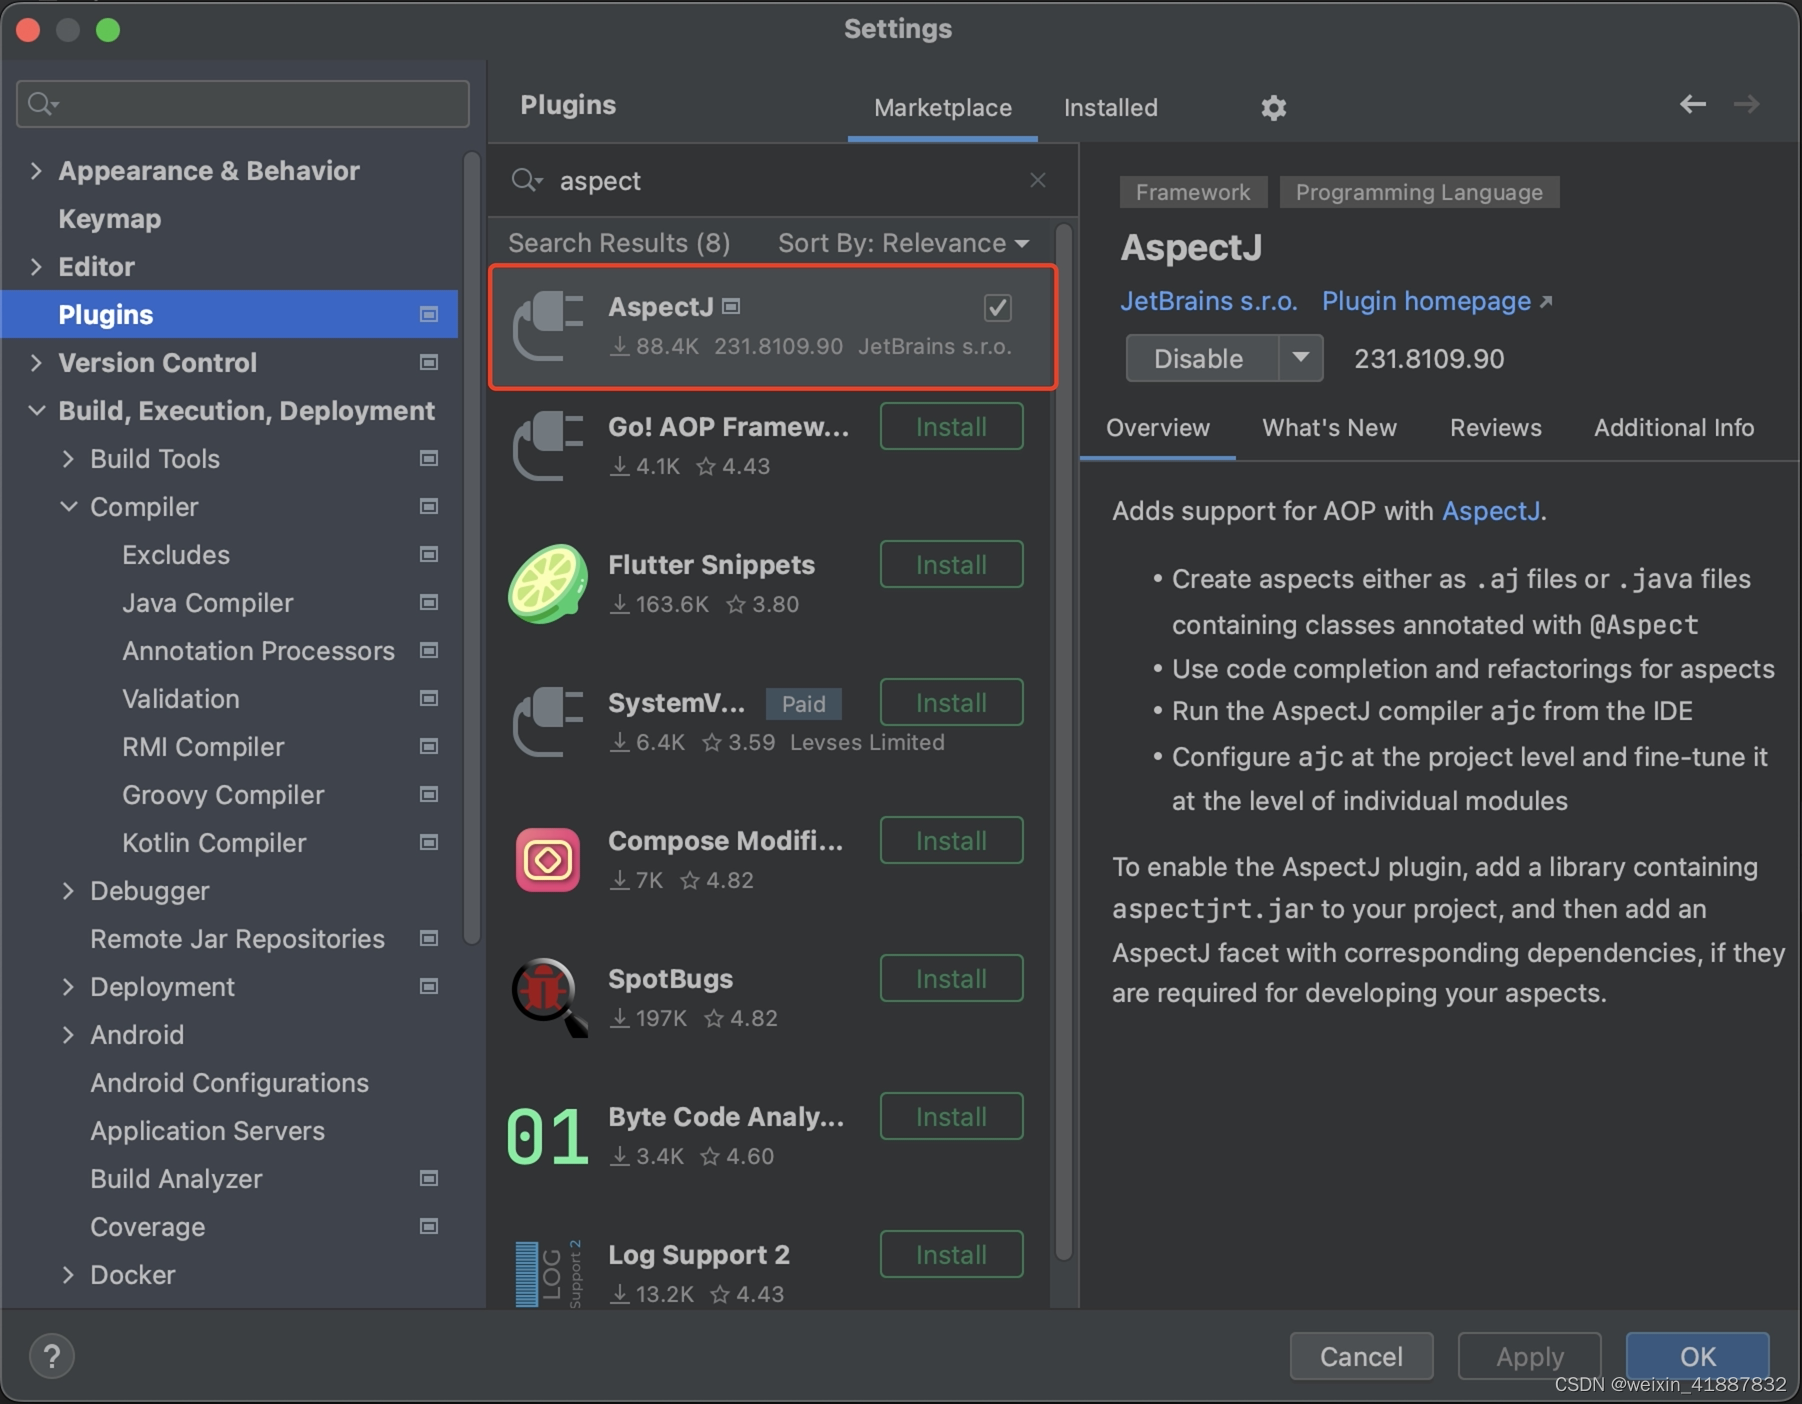Viewport: 1802px width, 1404px height.
Task: Open the Reviews tab
Action: (x=1496, y=428)
